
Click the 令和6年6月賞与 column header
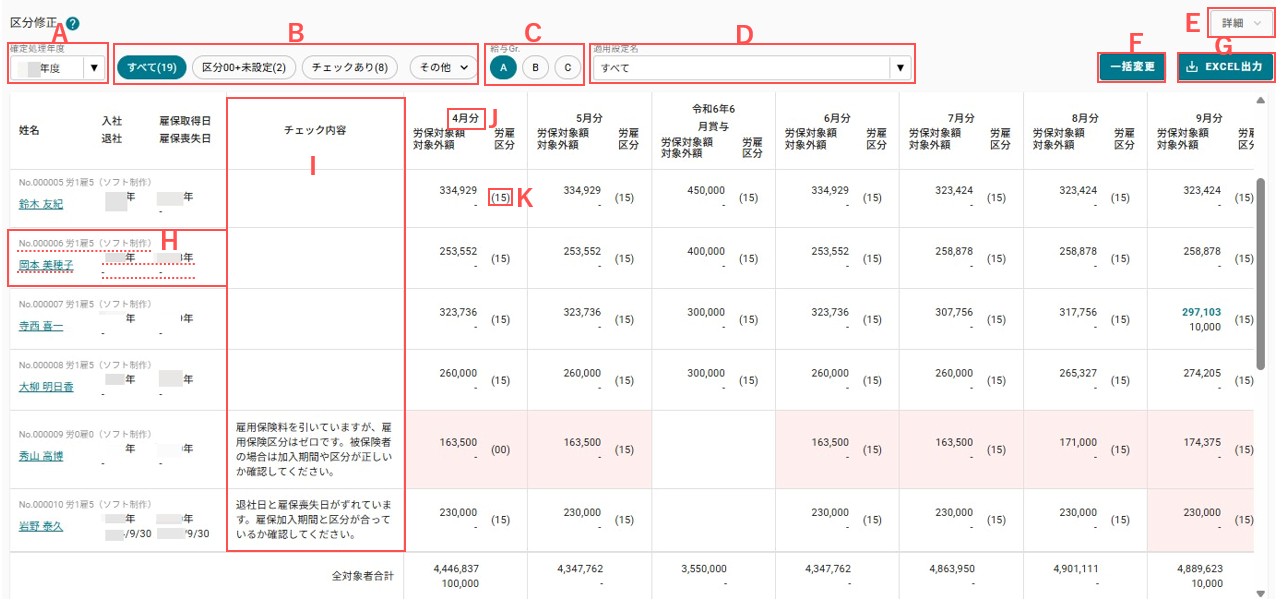(712, 116)
